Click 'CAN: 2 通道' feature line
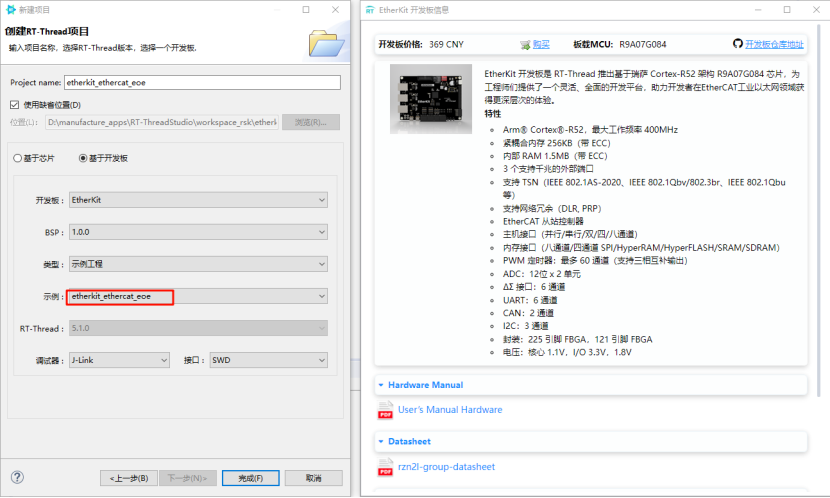Screen dimensions: 830x498 coord(528,313)
